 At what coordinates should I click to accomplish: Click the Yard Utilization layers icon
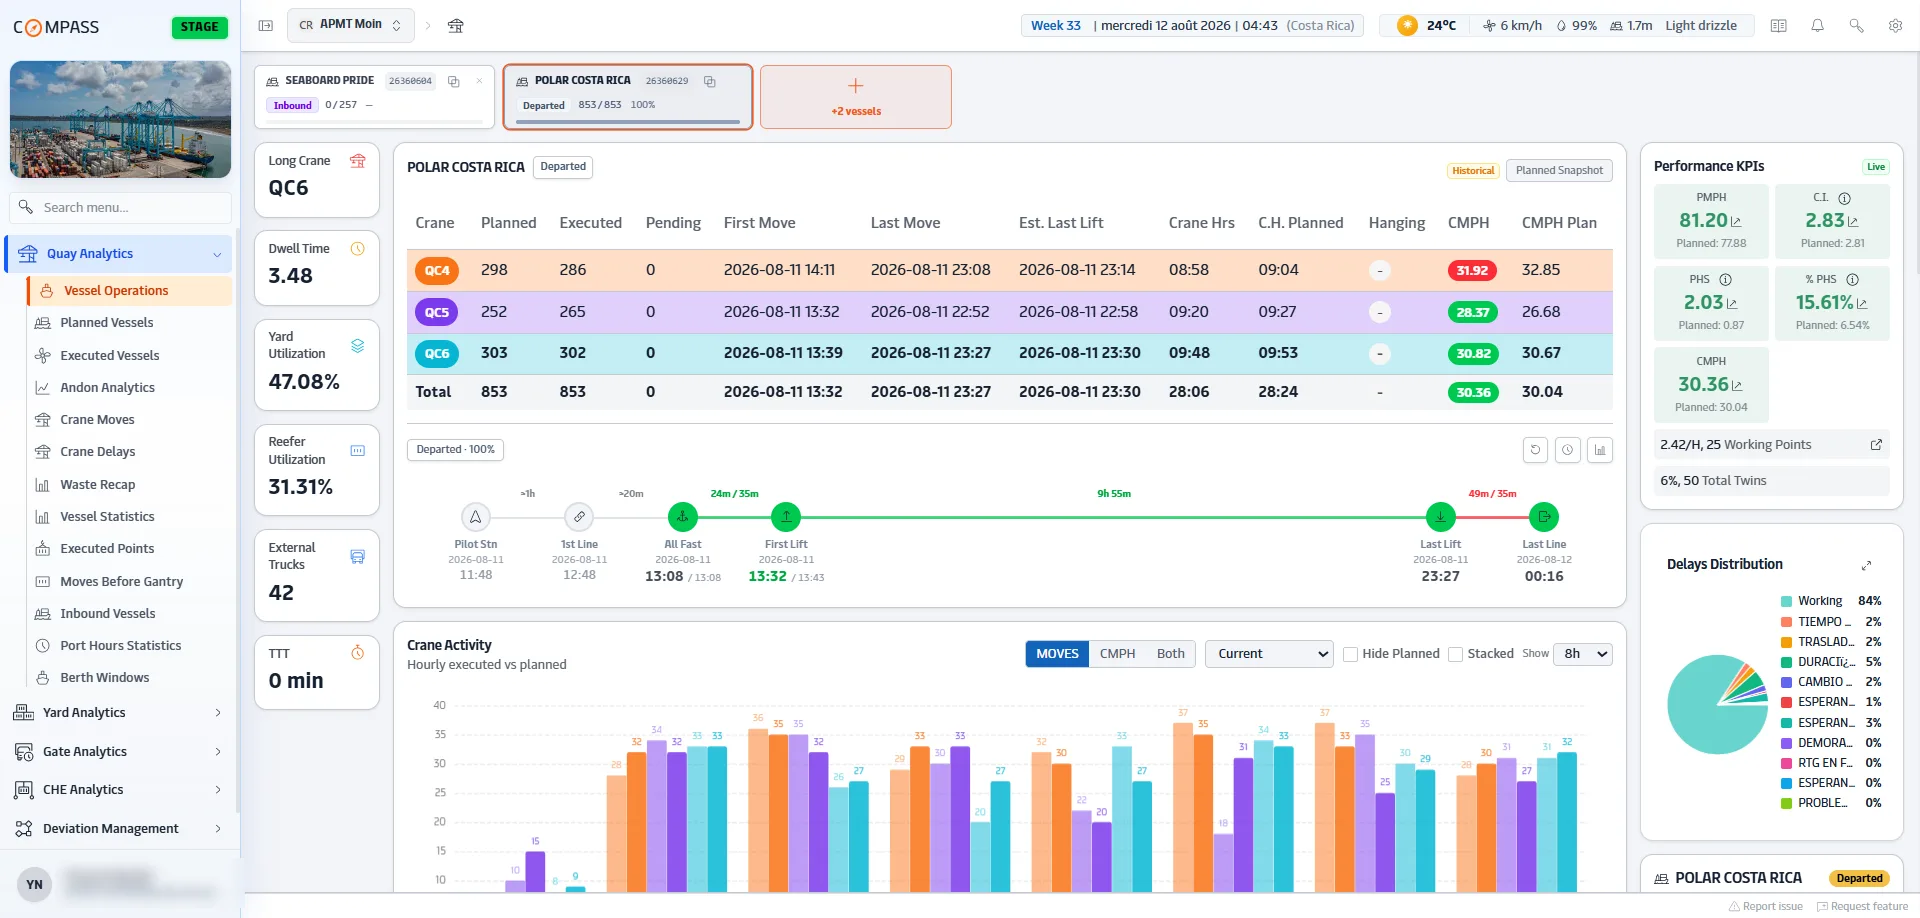(x=357, y=346)
